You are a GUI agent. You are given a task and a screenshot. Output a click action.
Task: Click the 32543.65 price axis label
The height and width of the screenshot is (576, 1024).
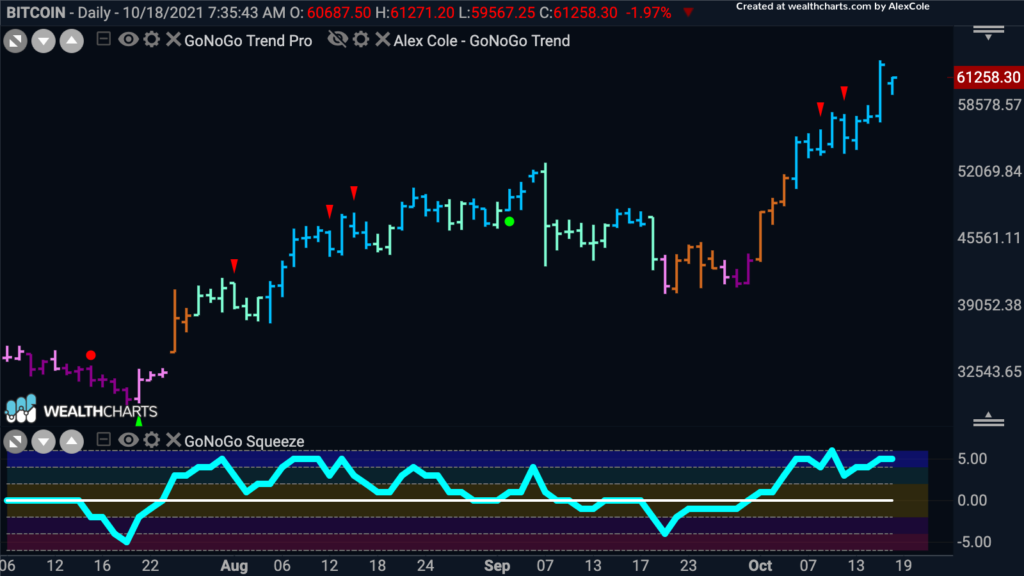[x=989, y=372]
